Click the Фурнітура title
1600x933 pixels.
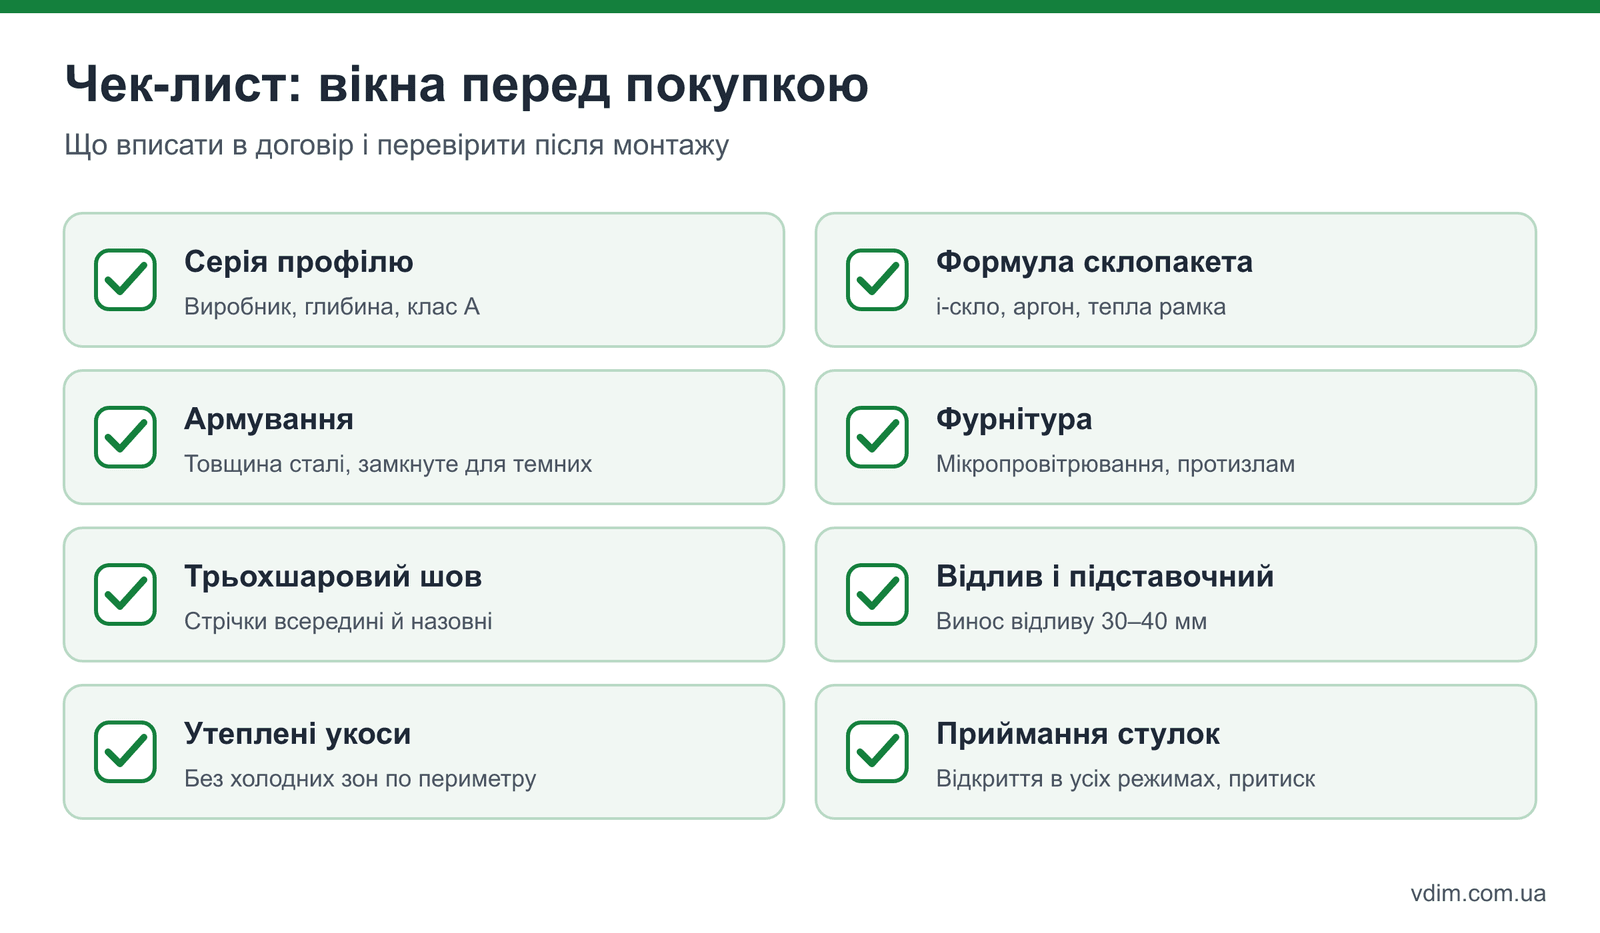coord(1014,419)
